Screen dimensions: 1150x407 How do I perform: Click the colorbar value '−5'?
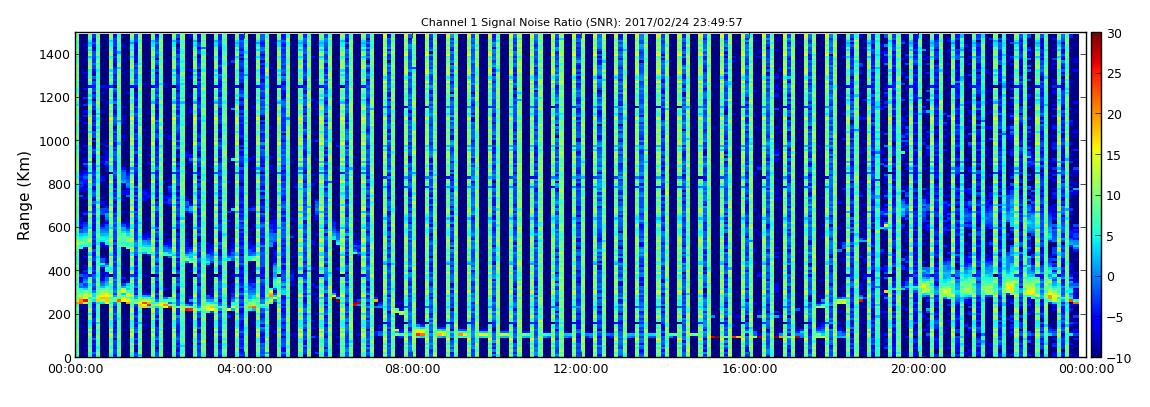point(1115,317)
